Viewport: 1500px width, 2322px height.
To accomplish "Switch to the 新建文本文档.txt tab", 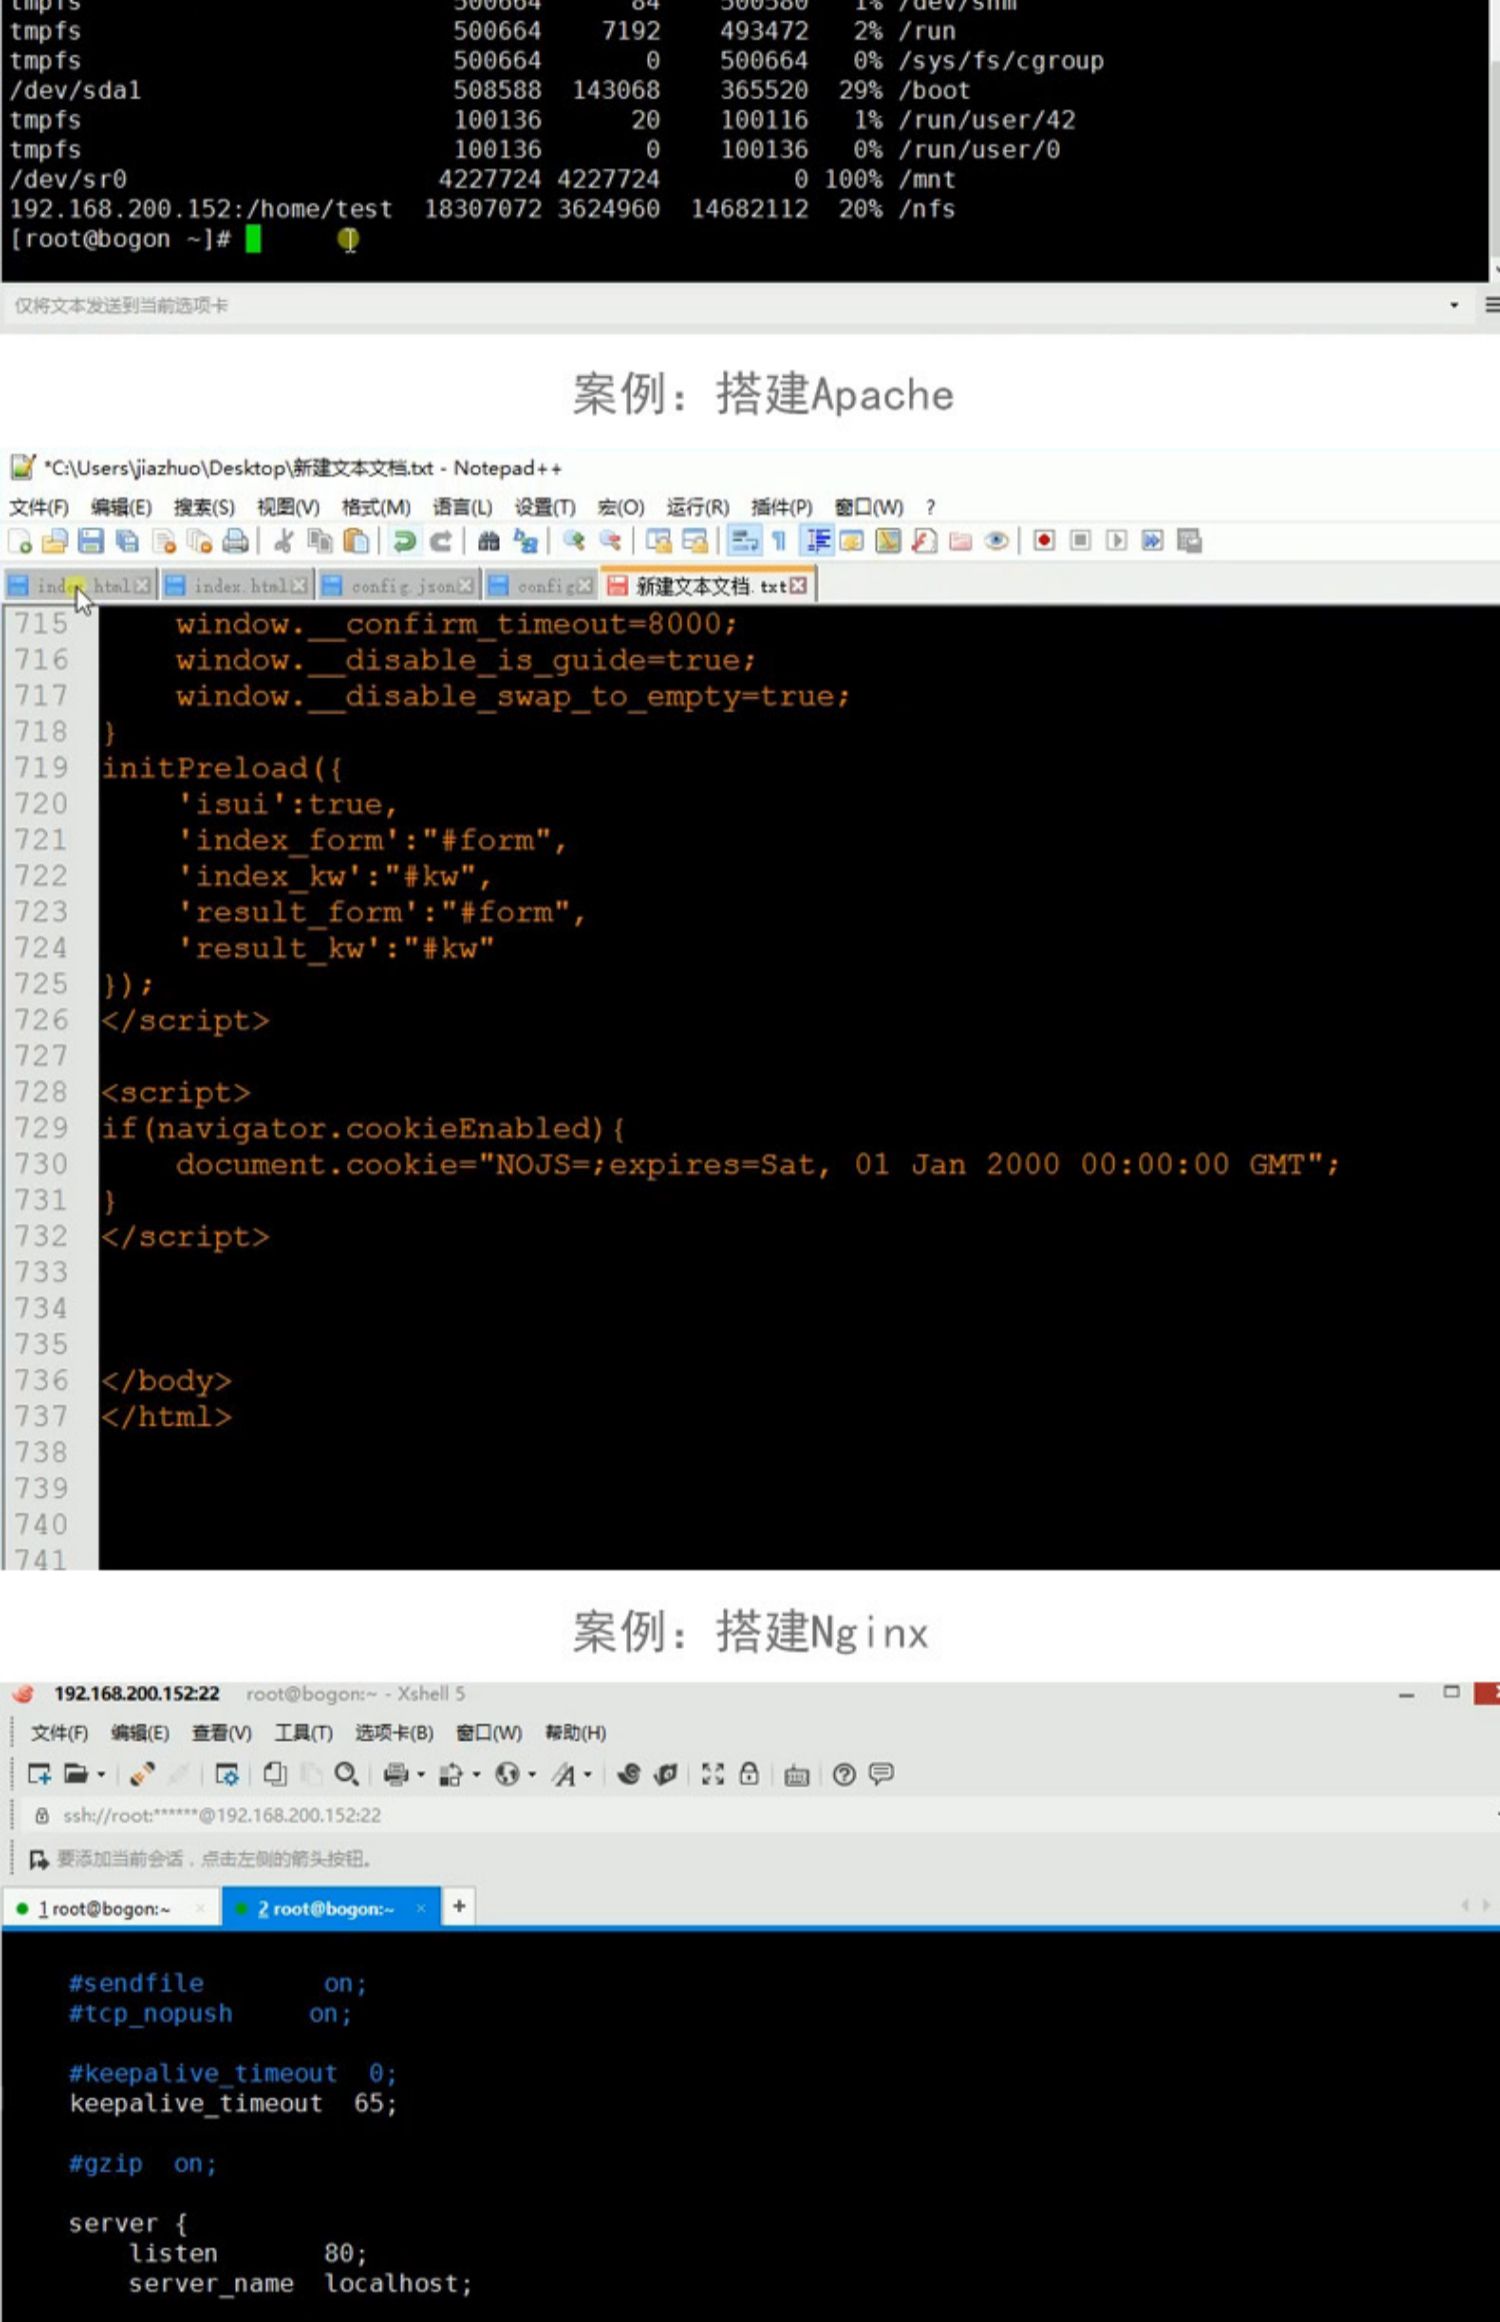I will click(x=708, y=586).
